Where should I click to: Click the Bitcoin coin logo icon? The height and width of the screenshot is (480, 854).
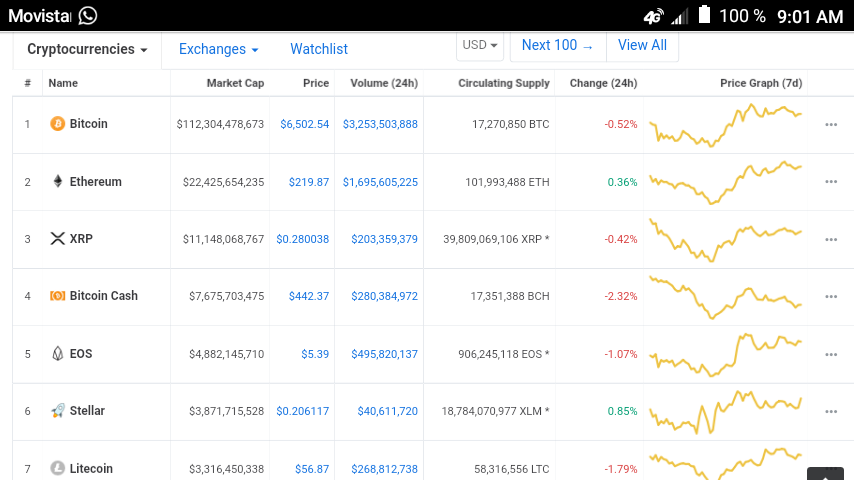click(x=57, y=124)
